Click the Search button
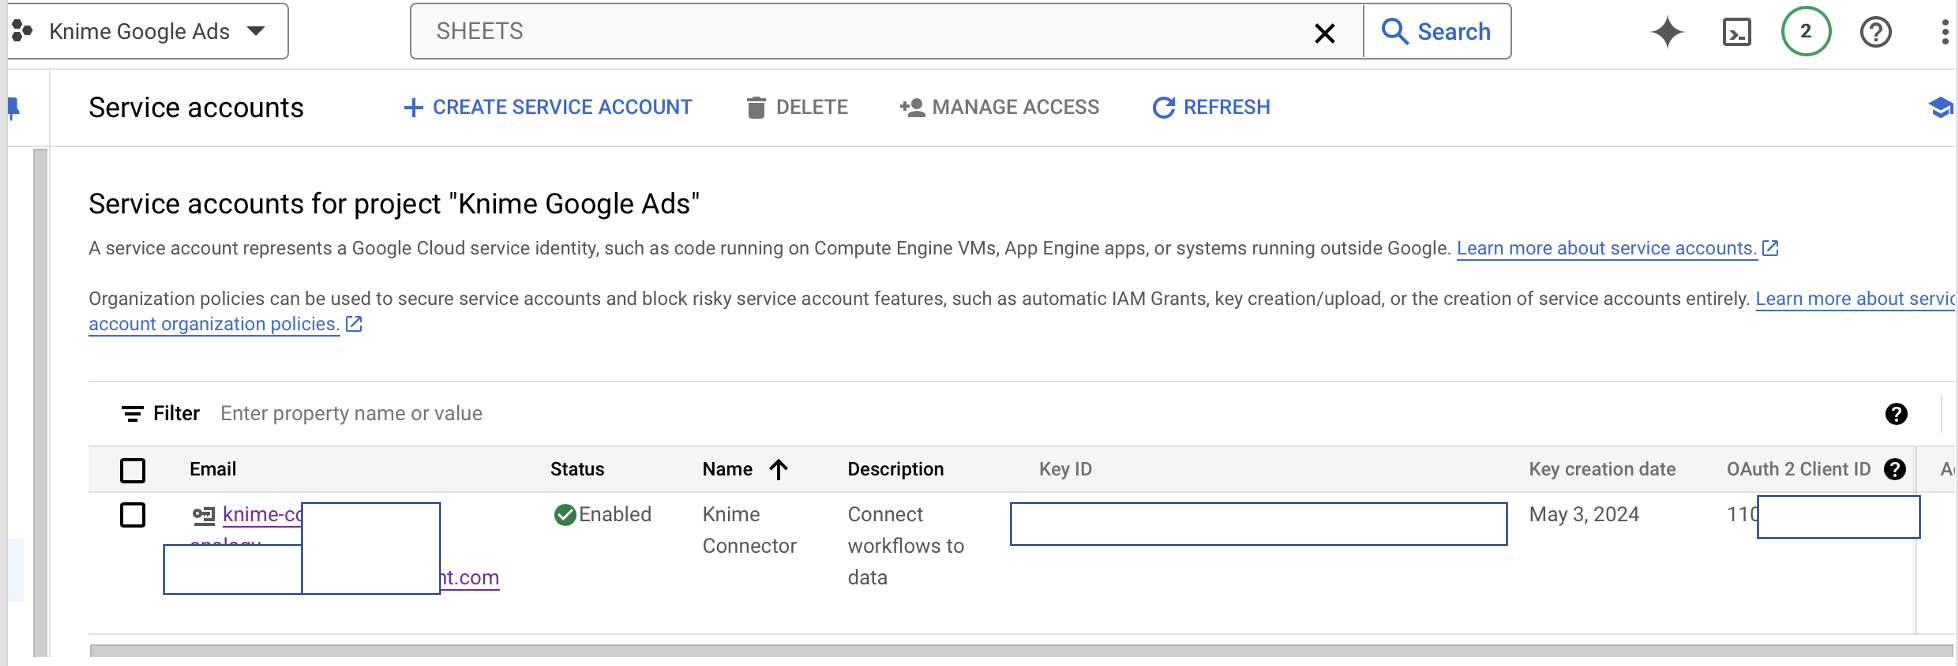Screen dimensions: 1958x666 click(1437, 31)
